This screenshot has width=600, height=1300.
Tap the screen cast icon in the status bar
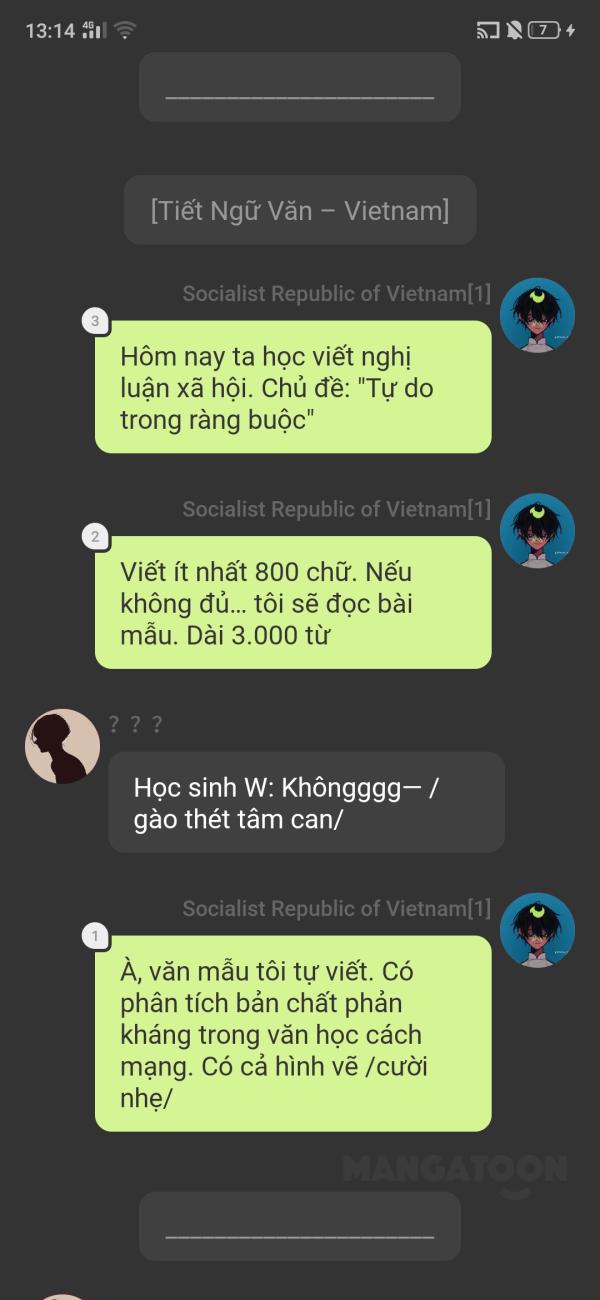click(x=488, y=30)
